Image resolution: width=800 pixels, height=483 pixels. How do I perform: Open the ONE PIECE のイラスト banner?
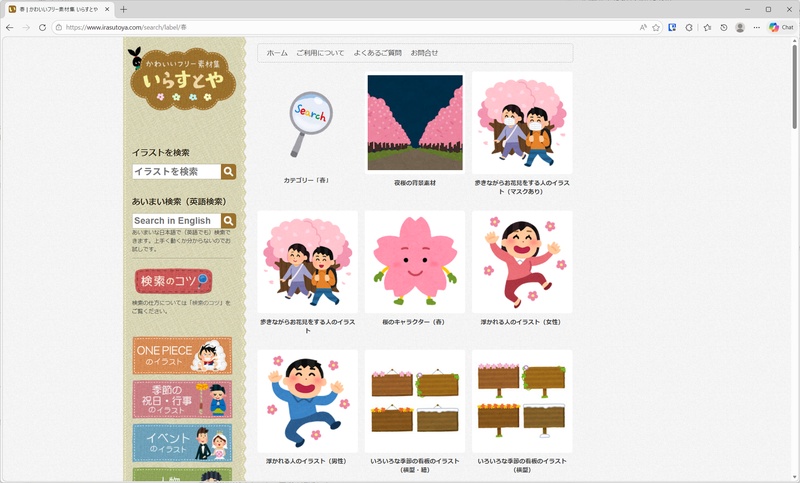(x=182, y=355)
